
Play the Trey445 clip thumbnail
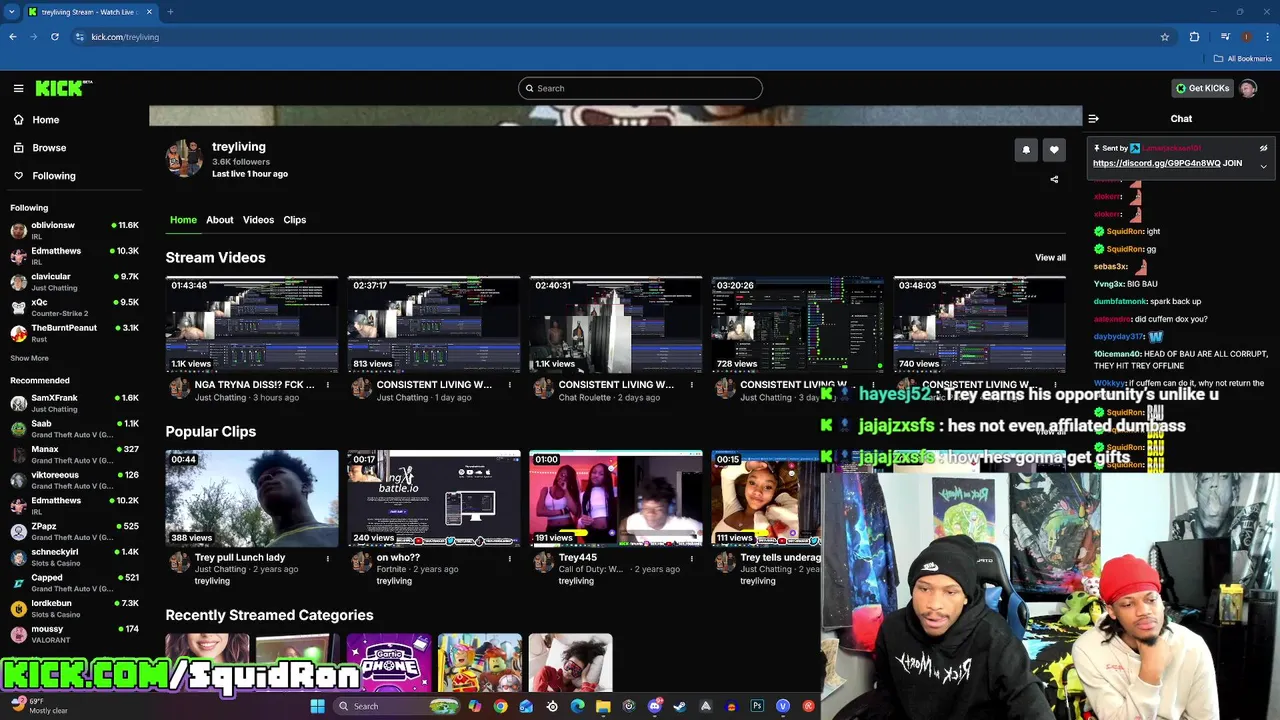click(x=616, y=498)
